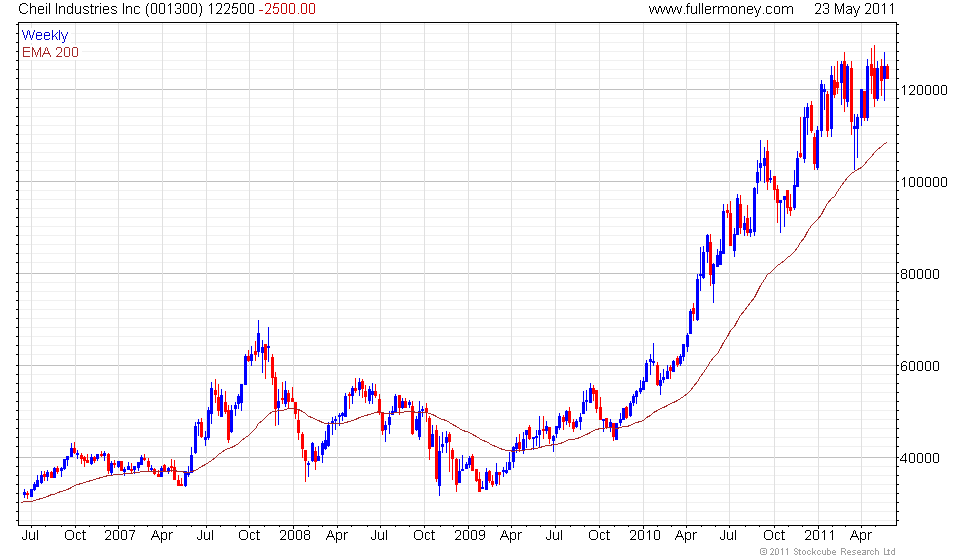Click the 'Apr' label right after 2007
Screen dimensions: 980x560
click(162, 536)
